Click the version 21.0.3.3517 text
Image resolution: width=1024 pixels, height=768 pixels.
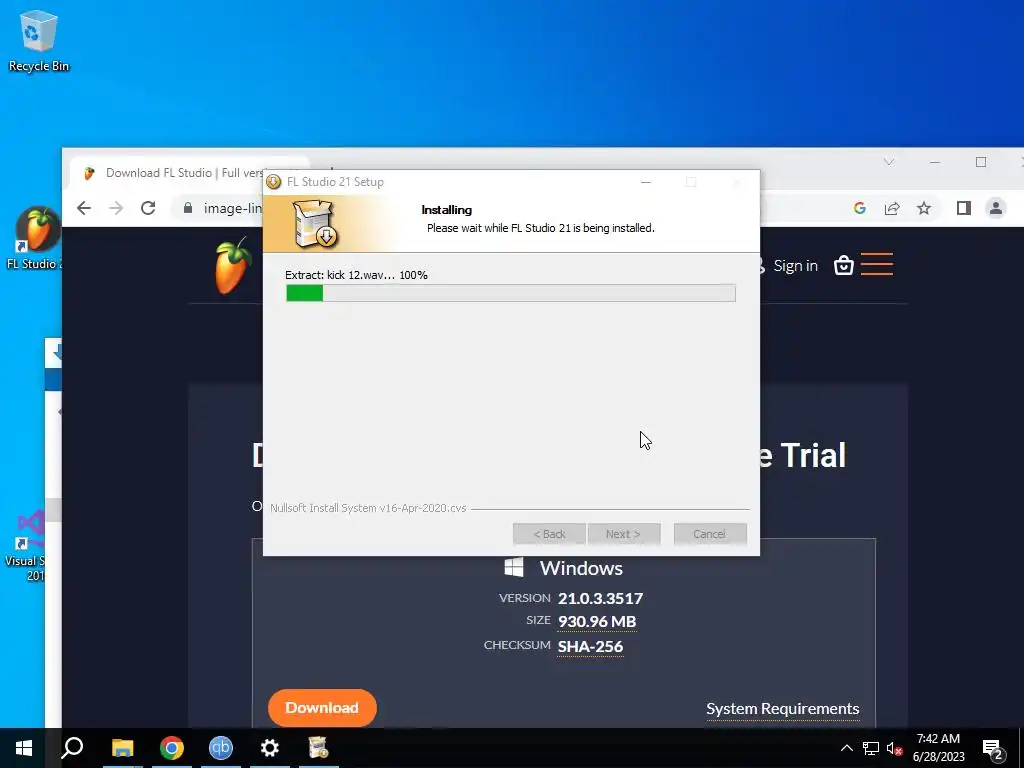(600, 598)
